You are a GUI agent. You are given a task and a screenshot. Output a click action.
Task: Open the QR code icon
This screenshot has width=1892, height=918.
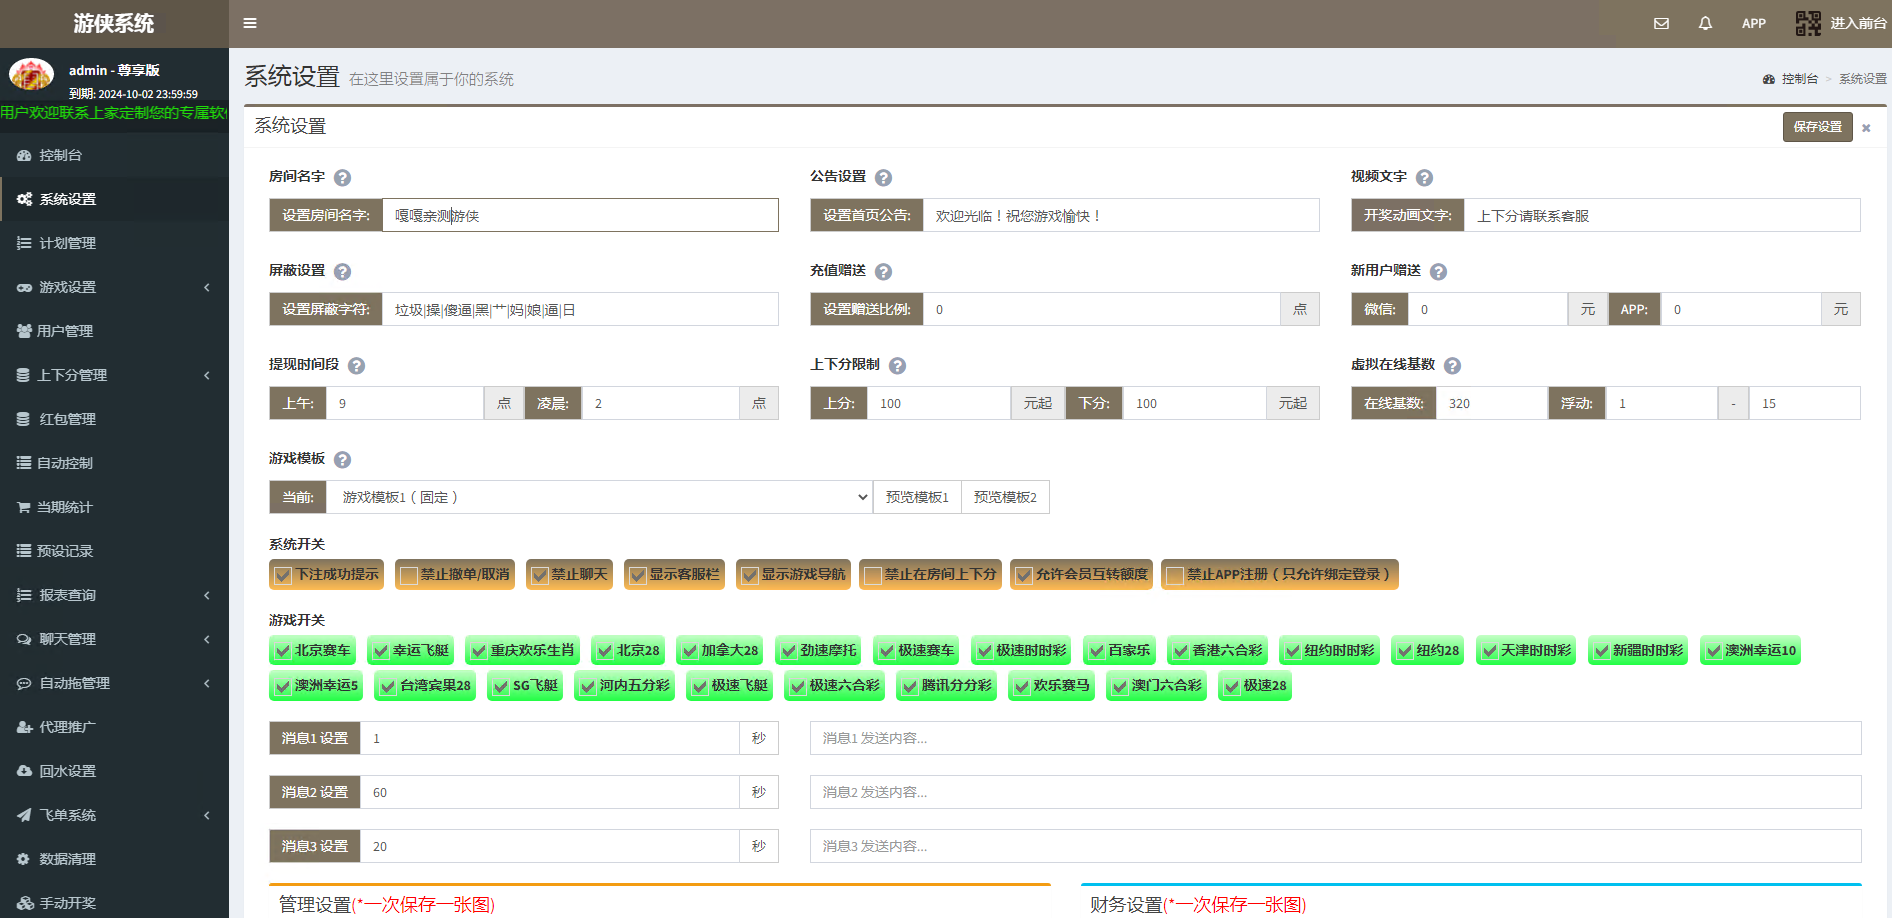coord(1808,23)
